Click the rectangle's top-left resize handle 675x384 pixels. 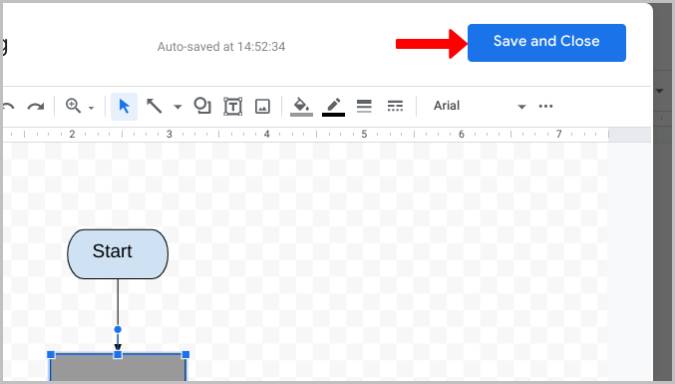51,355
